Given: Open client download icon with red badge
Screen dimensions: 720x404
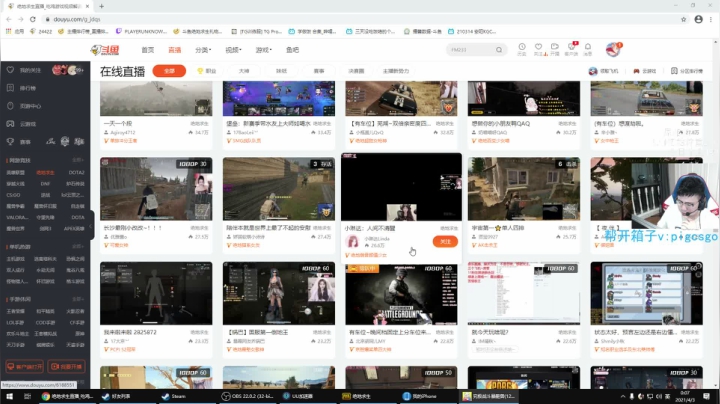Looking at the screenshot, I should pos(571,49).
